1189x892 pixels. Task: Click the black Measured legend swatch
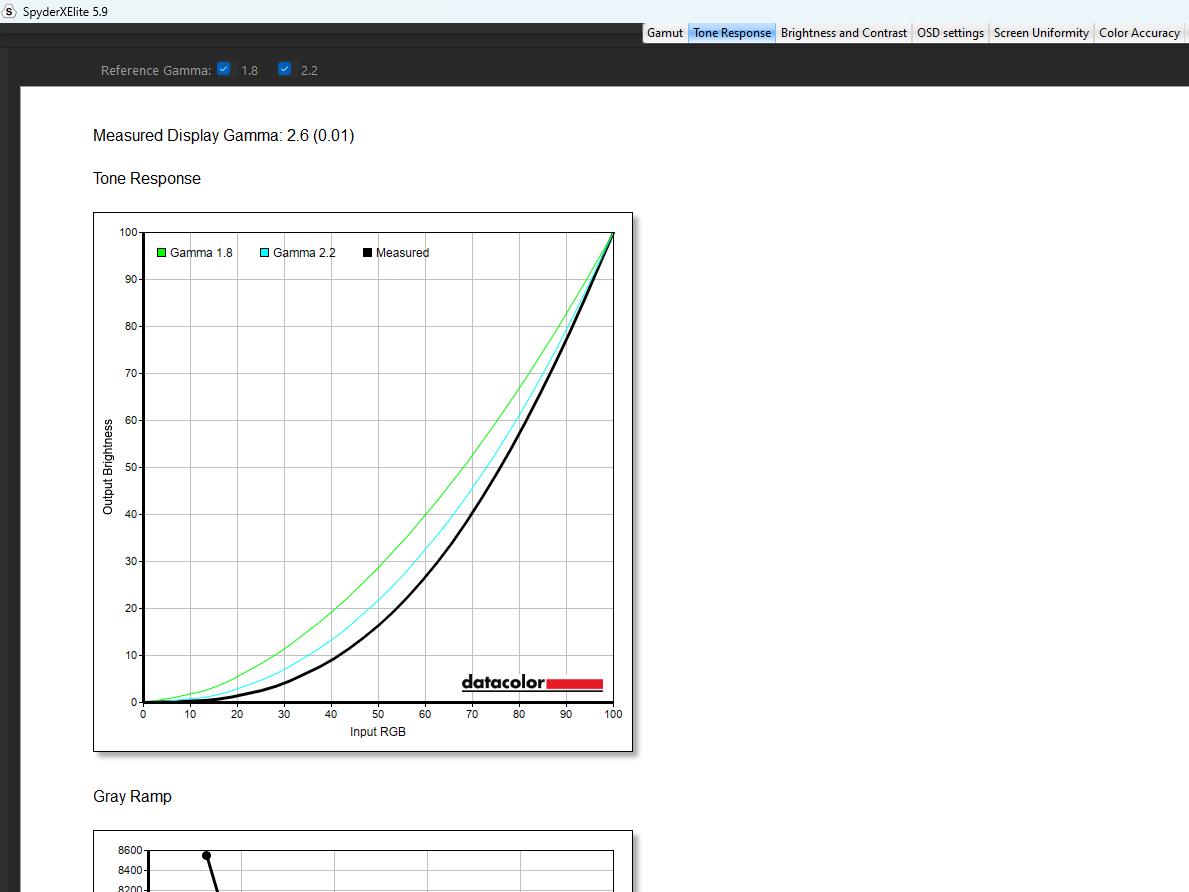(x=368, y=253)
